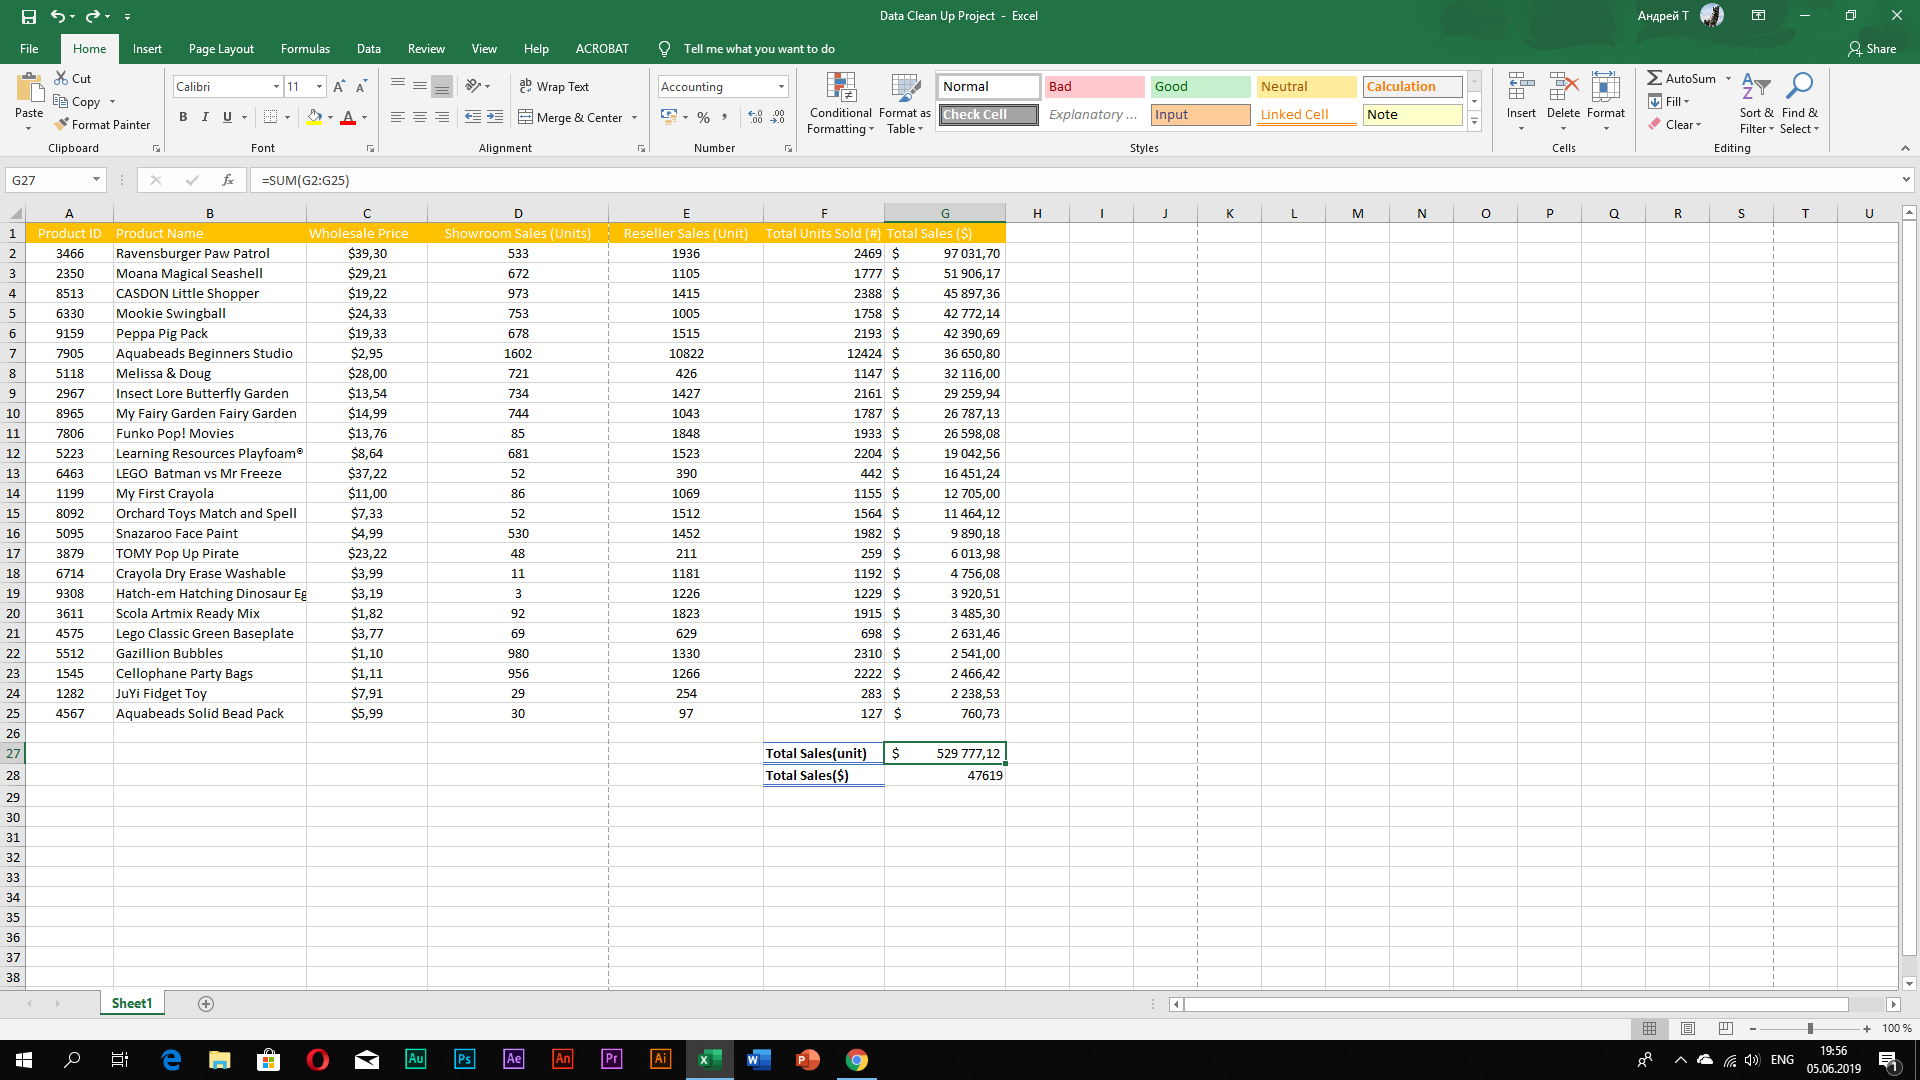1920x1080 pixels.
Task: Open the File tab
Action: coord(29,48)
